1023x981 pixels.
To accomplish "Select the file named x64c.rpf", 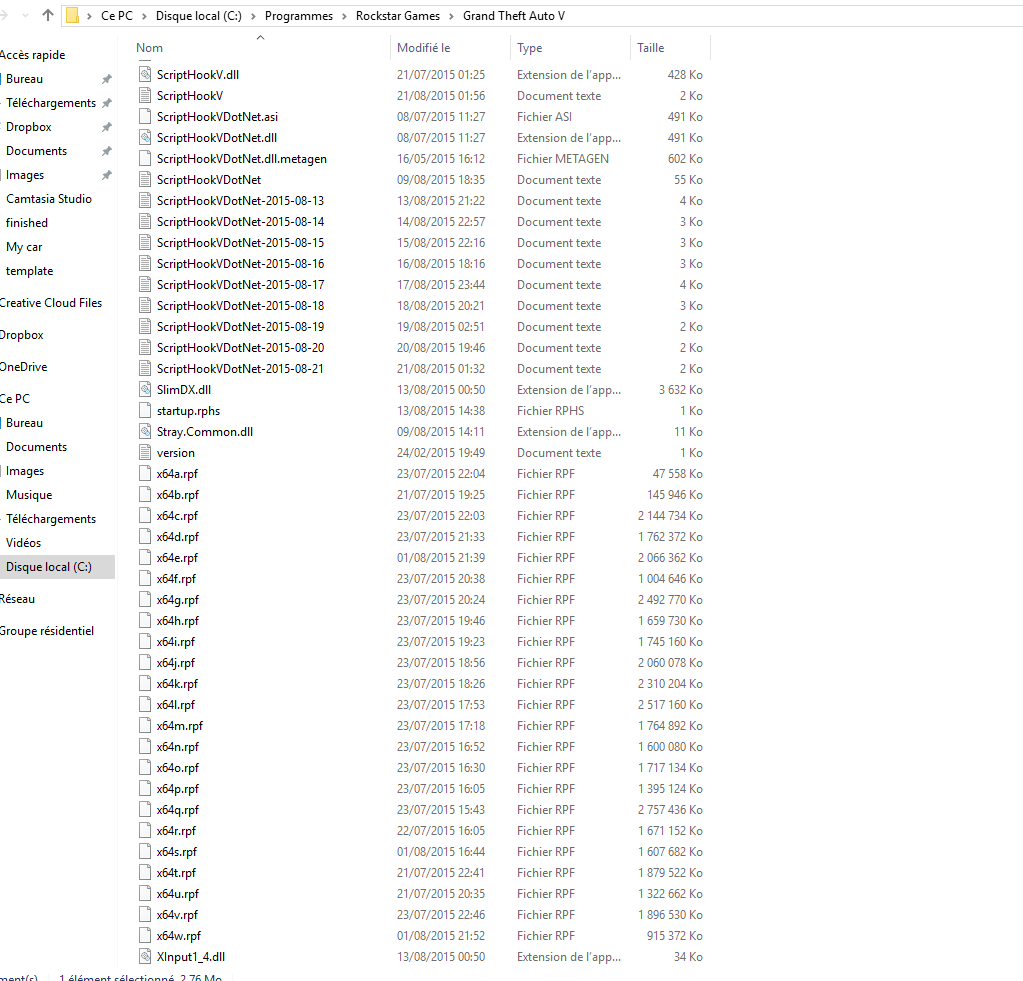I will [177, 516].
